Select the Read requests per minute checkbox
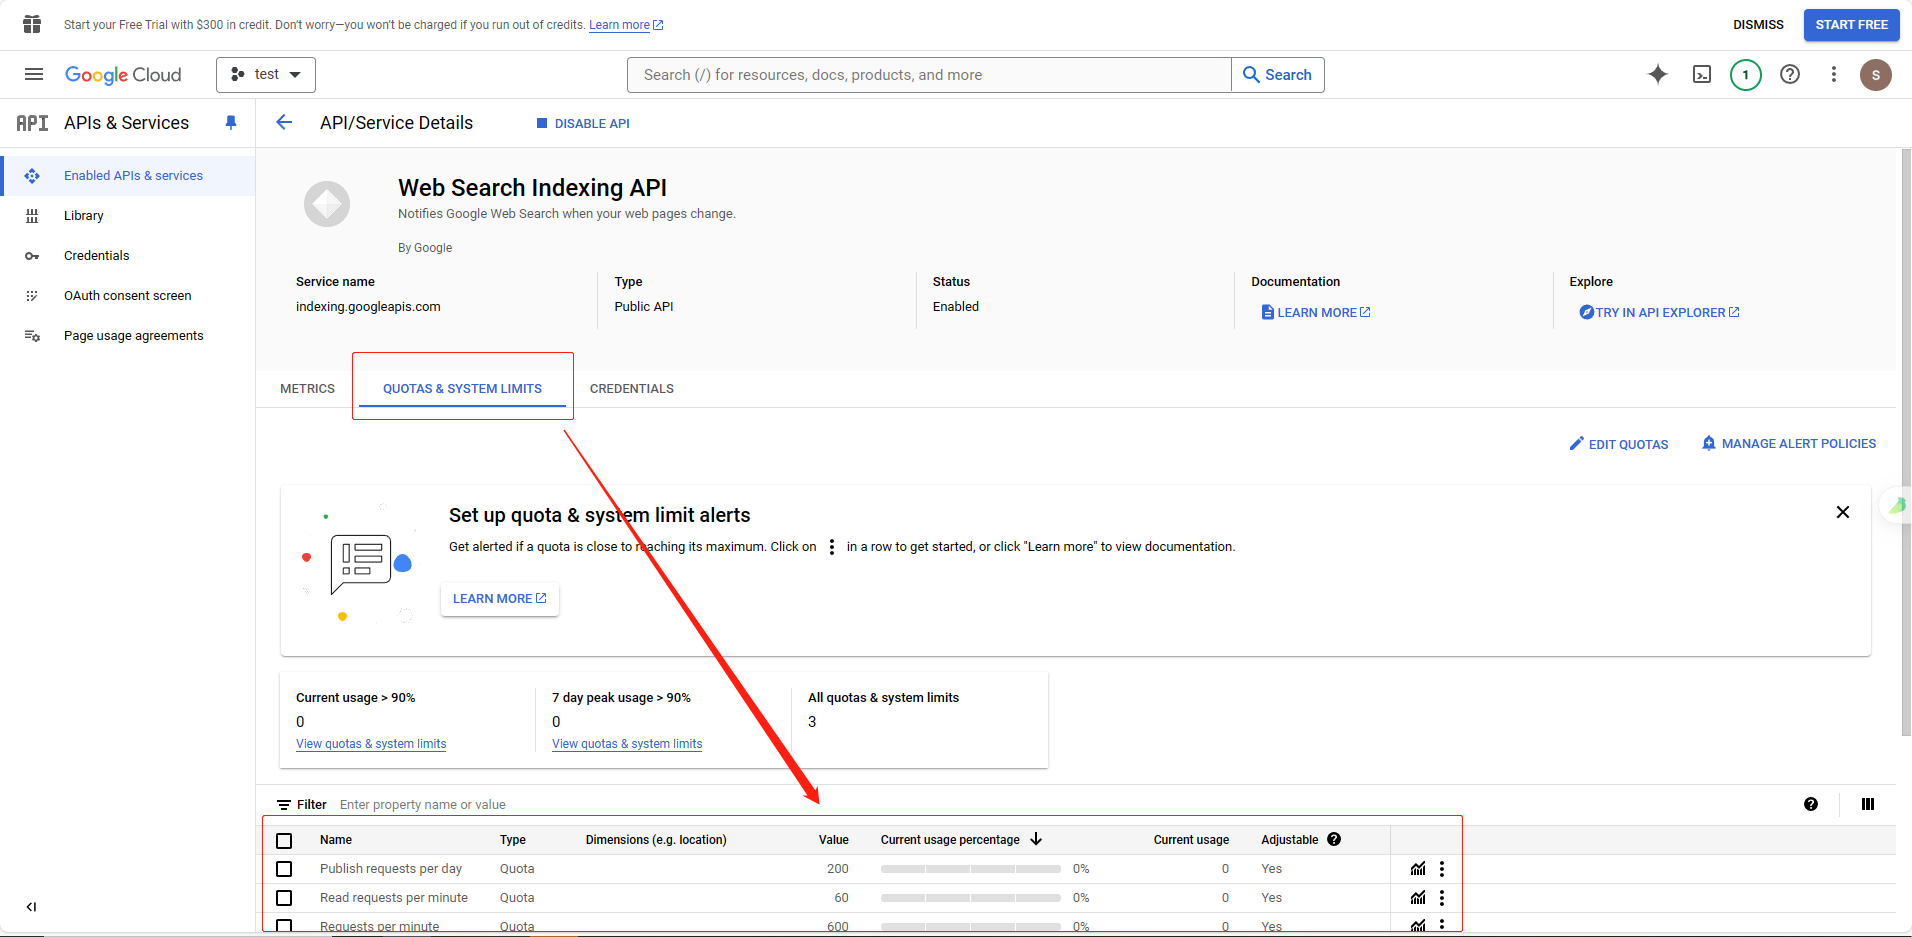The width and height of the screenshot is (1912, 937). coord(284,898)
